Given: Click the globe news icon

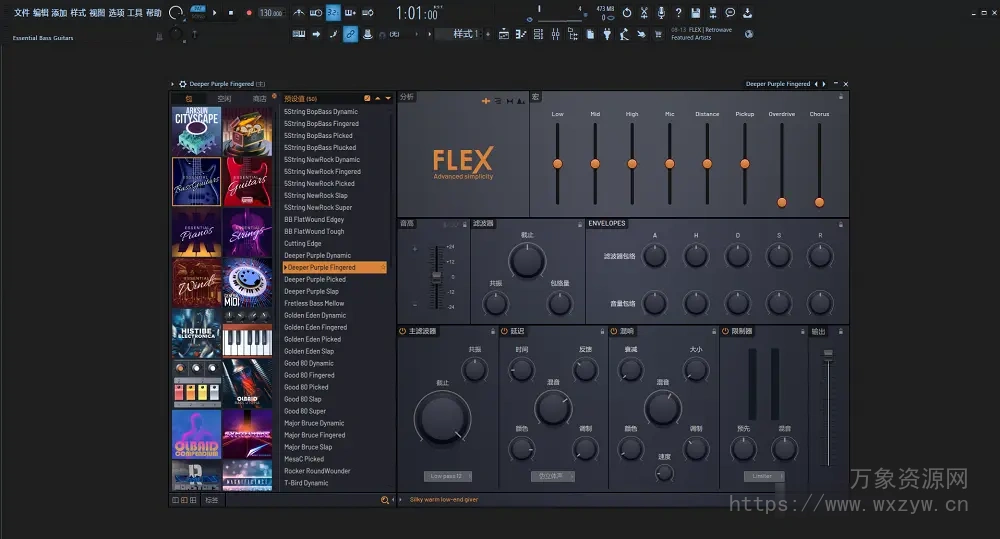Looking at the screenshot, I should (749, 34).
